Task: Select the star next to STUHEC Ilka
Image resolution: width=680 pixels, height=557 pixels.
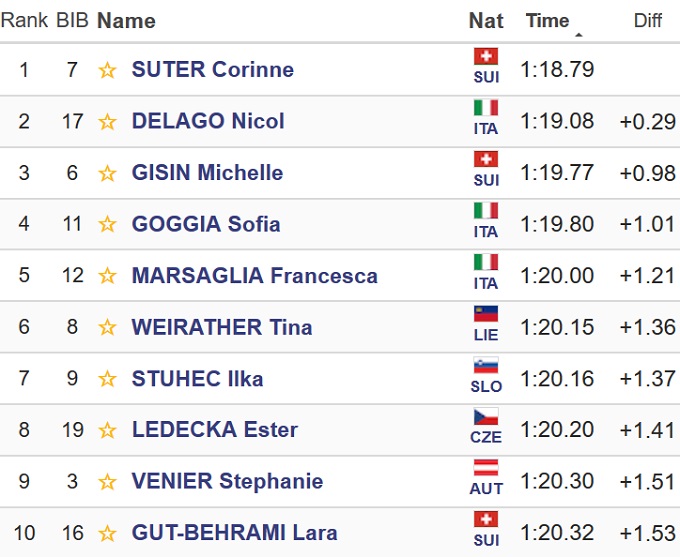Action: 107,379
